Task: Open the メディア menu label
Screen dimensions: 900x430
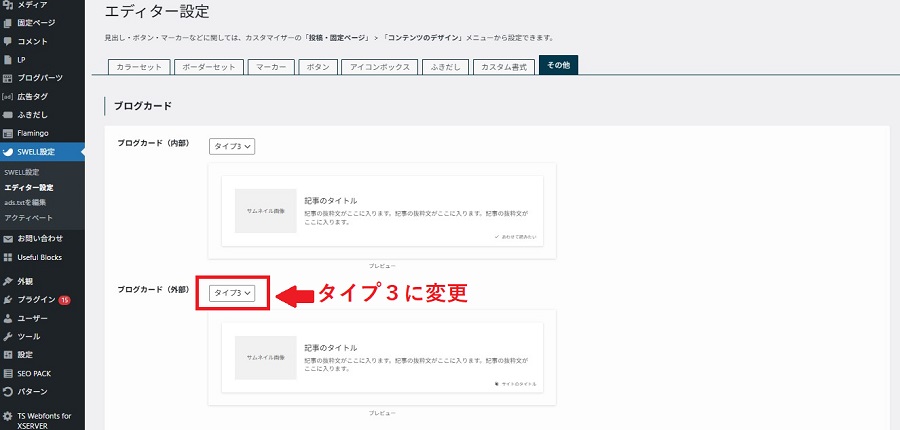Action: 32,5
